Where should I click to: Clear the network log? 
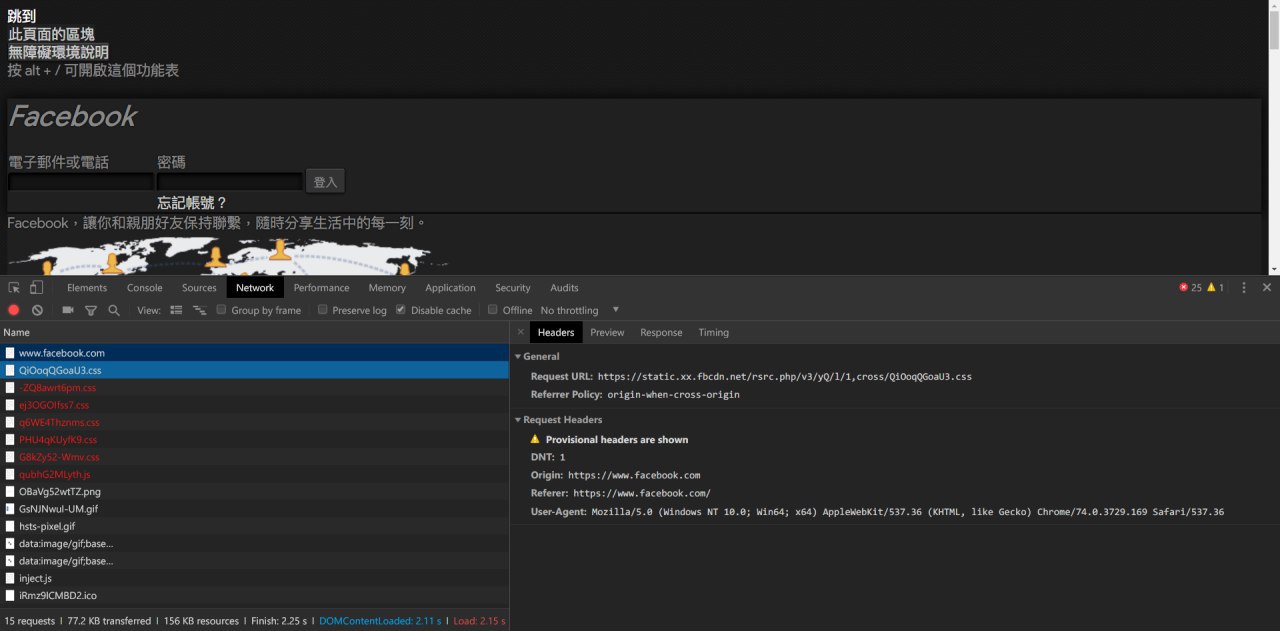click(37, 310)
